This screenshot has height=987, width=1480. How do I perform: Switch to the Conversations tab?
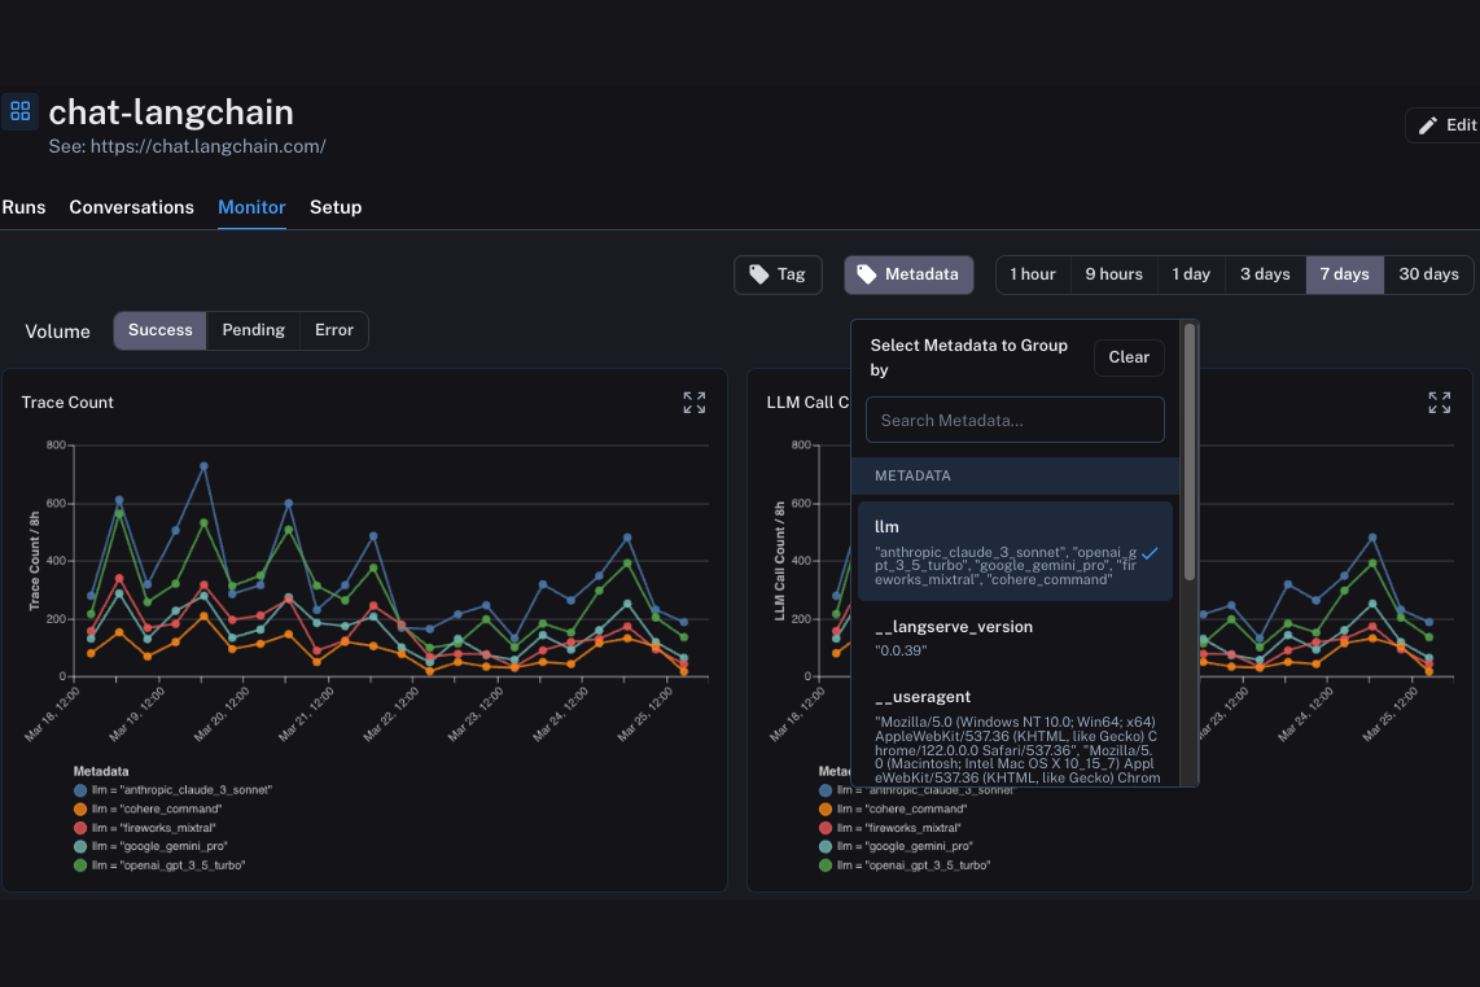pyautogui.click(x=131, y=207)
